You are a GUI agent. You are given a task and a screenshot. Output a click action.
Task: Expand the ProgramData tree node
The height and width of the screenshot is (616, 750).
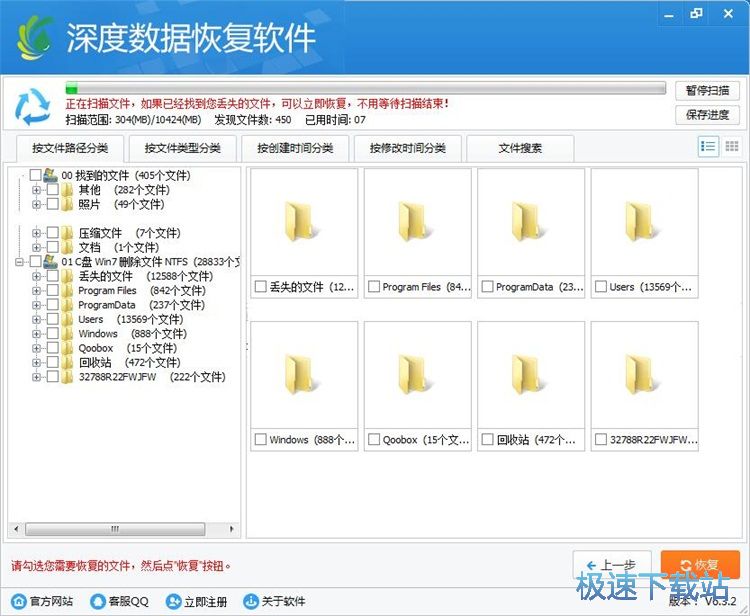(37, 305)
